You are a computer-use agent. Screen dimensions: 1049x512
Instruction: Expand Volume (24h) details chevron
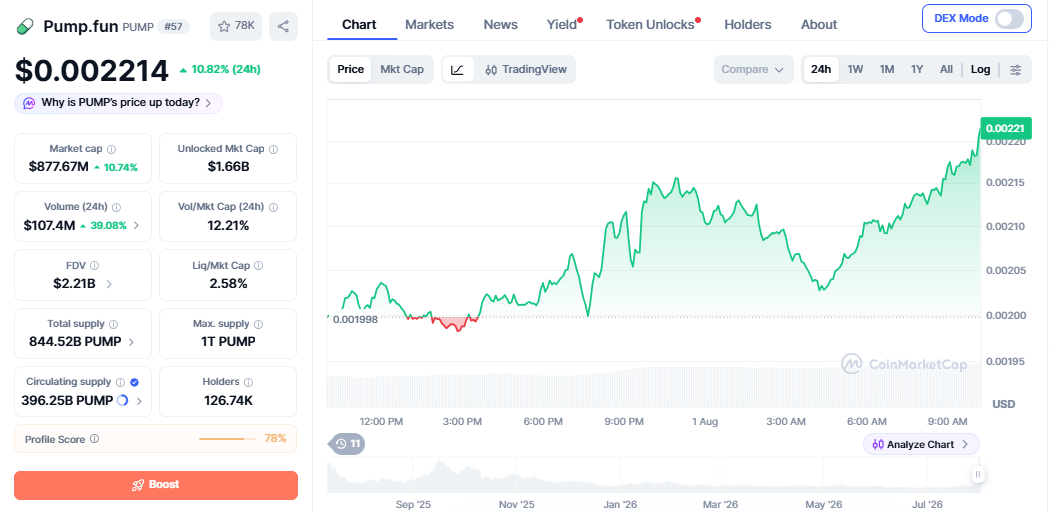(x=136, y=226)
